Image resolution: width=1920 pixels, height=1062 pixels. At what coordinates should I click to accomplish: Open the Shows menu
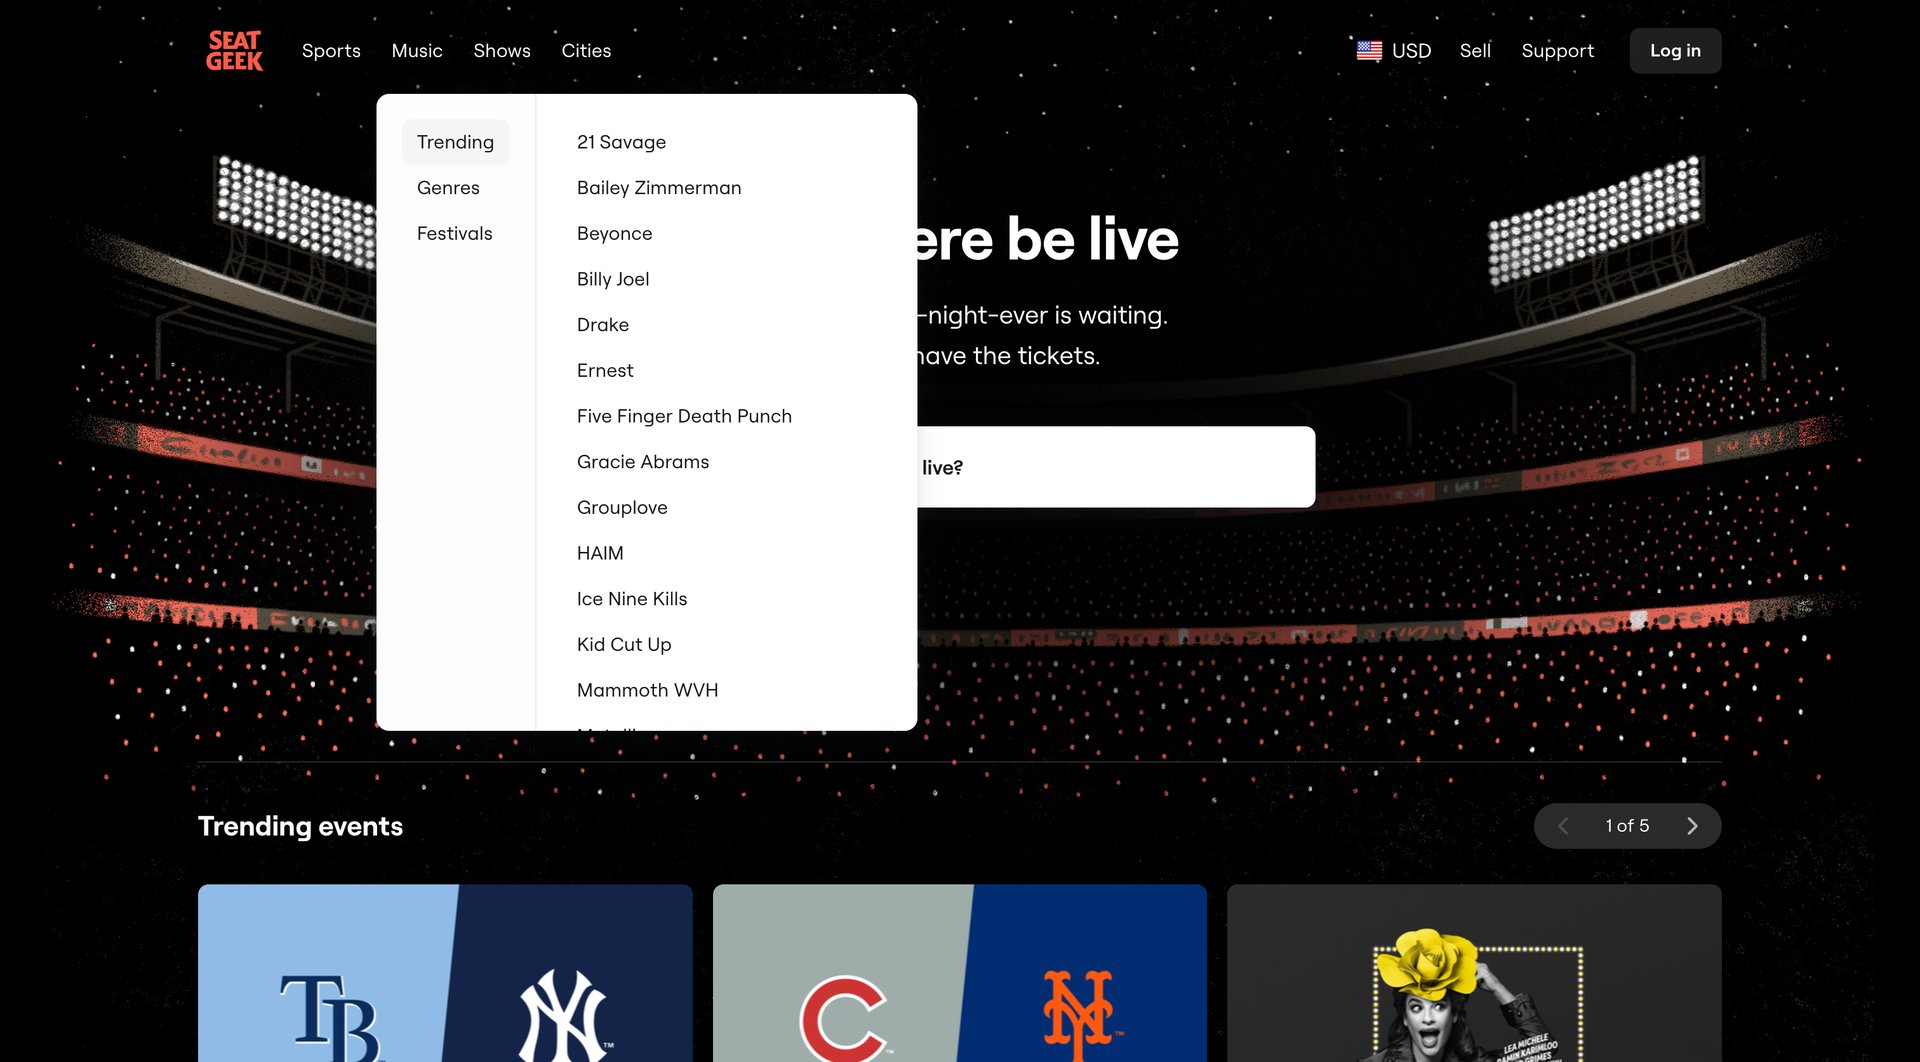pos(501,50)
